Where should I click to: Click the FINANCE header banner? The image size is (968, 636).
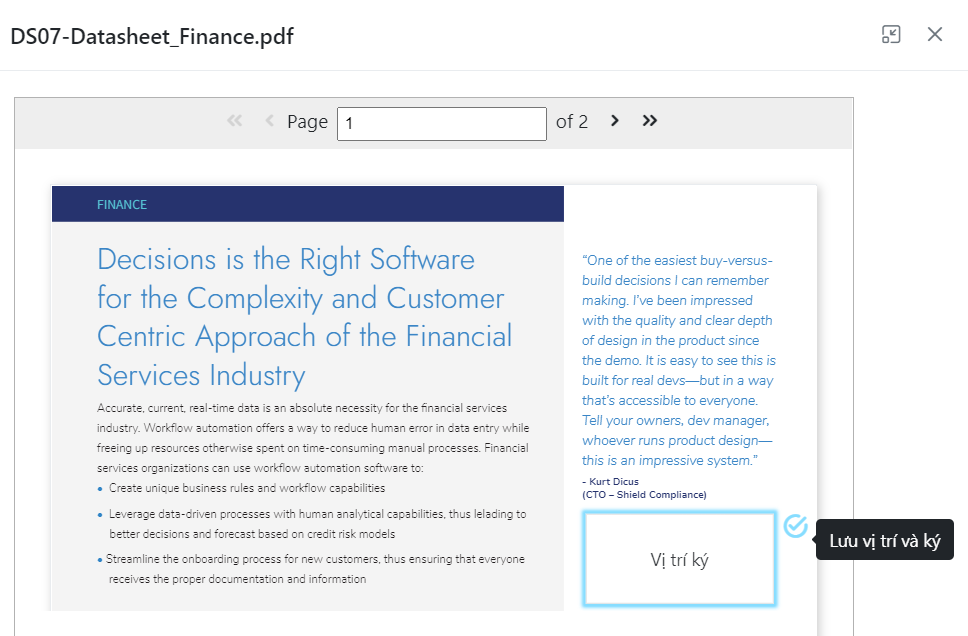pos(307,204)
